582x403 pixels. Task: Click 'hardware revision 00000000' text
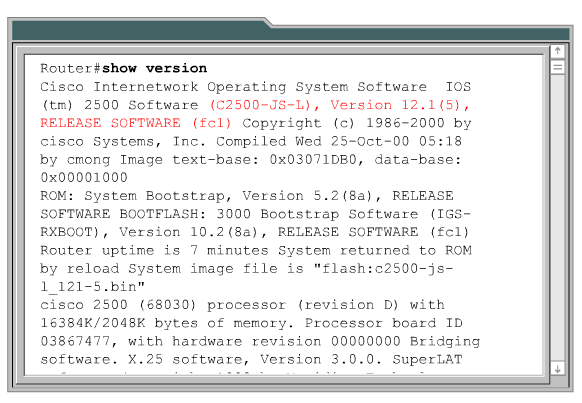[286, 341]
